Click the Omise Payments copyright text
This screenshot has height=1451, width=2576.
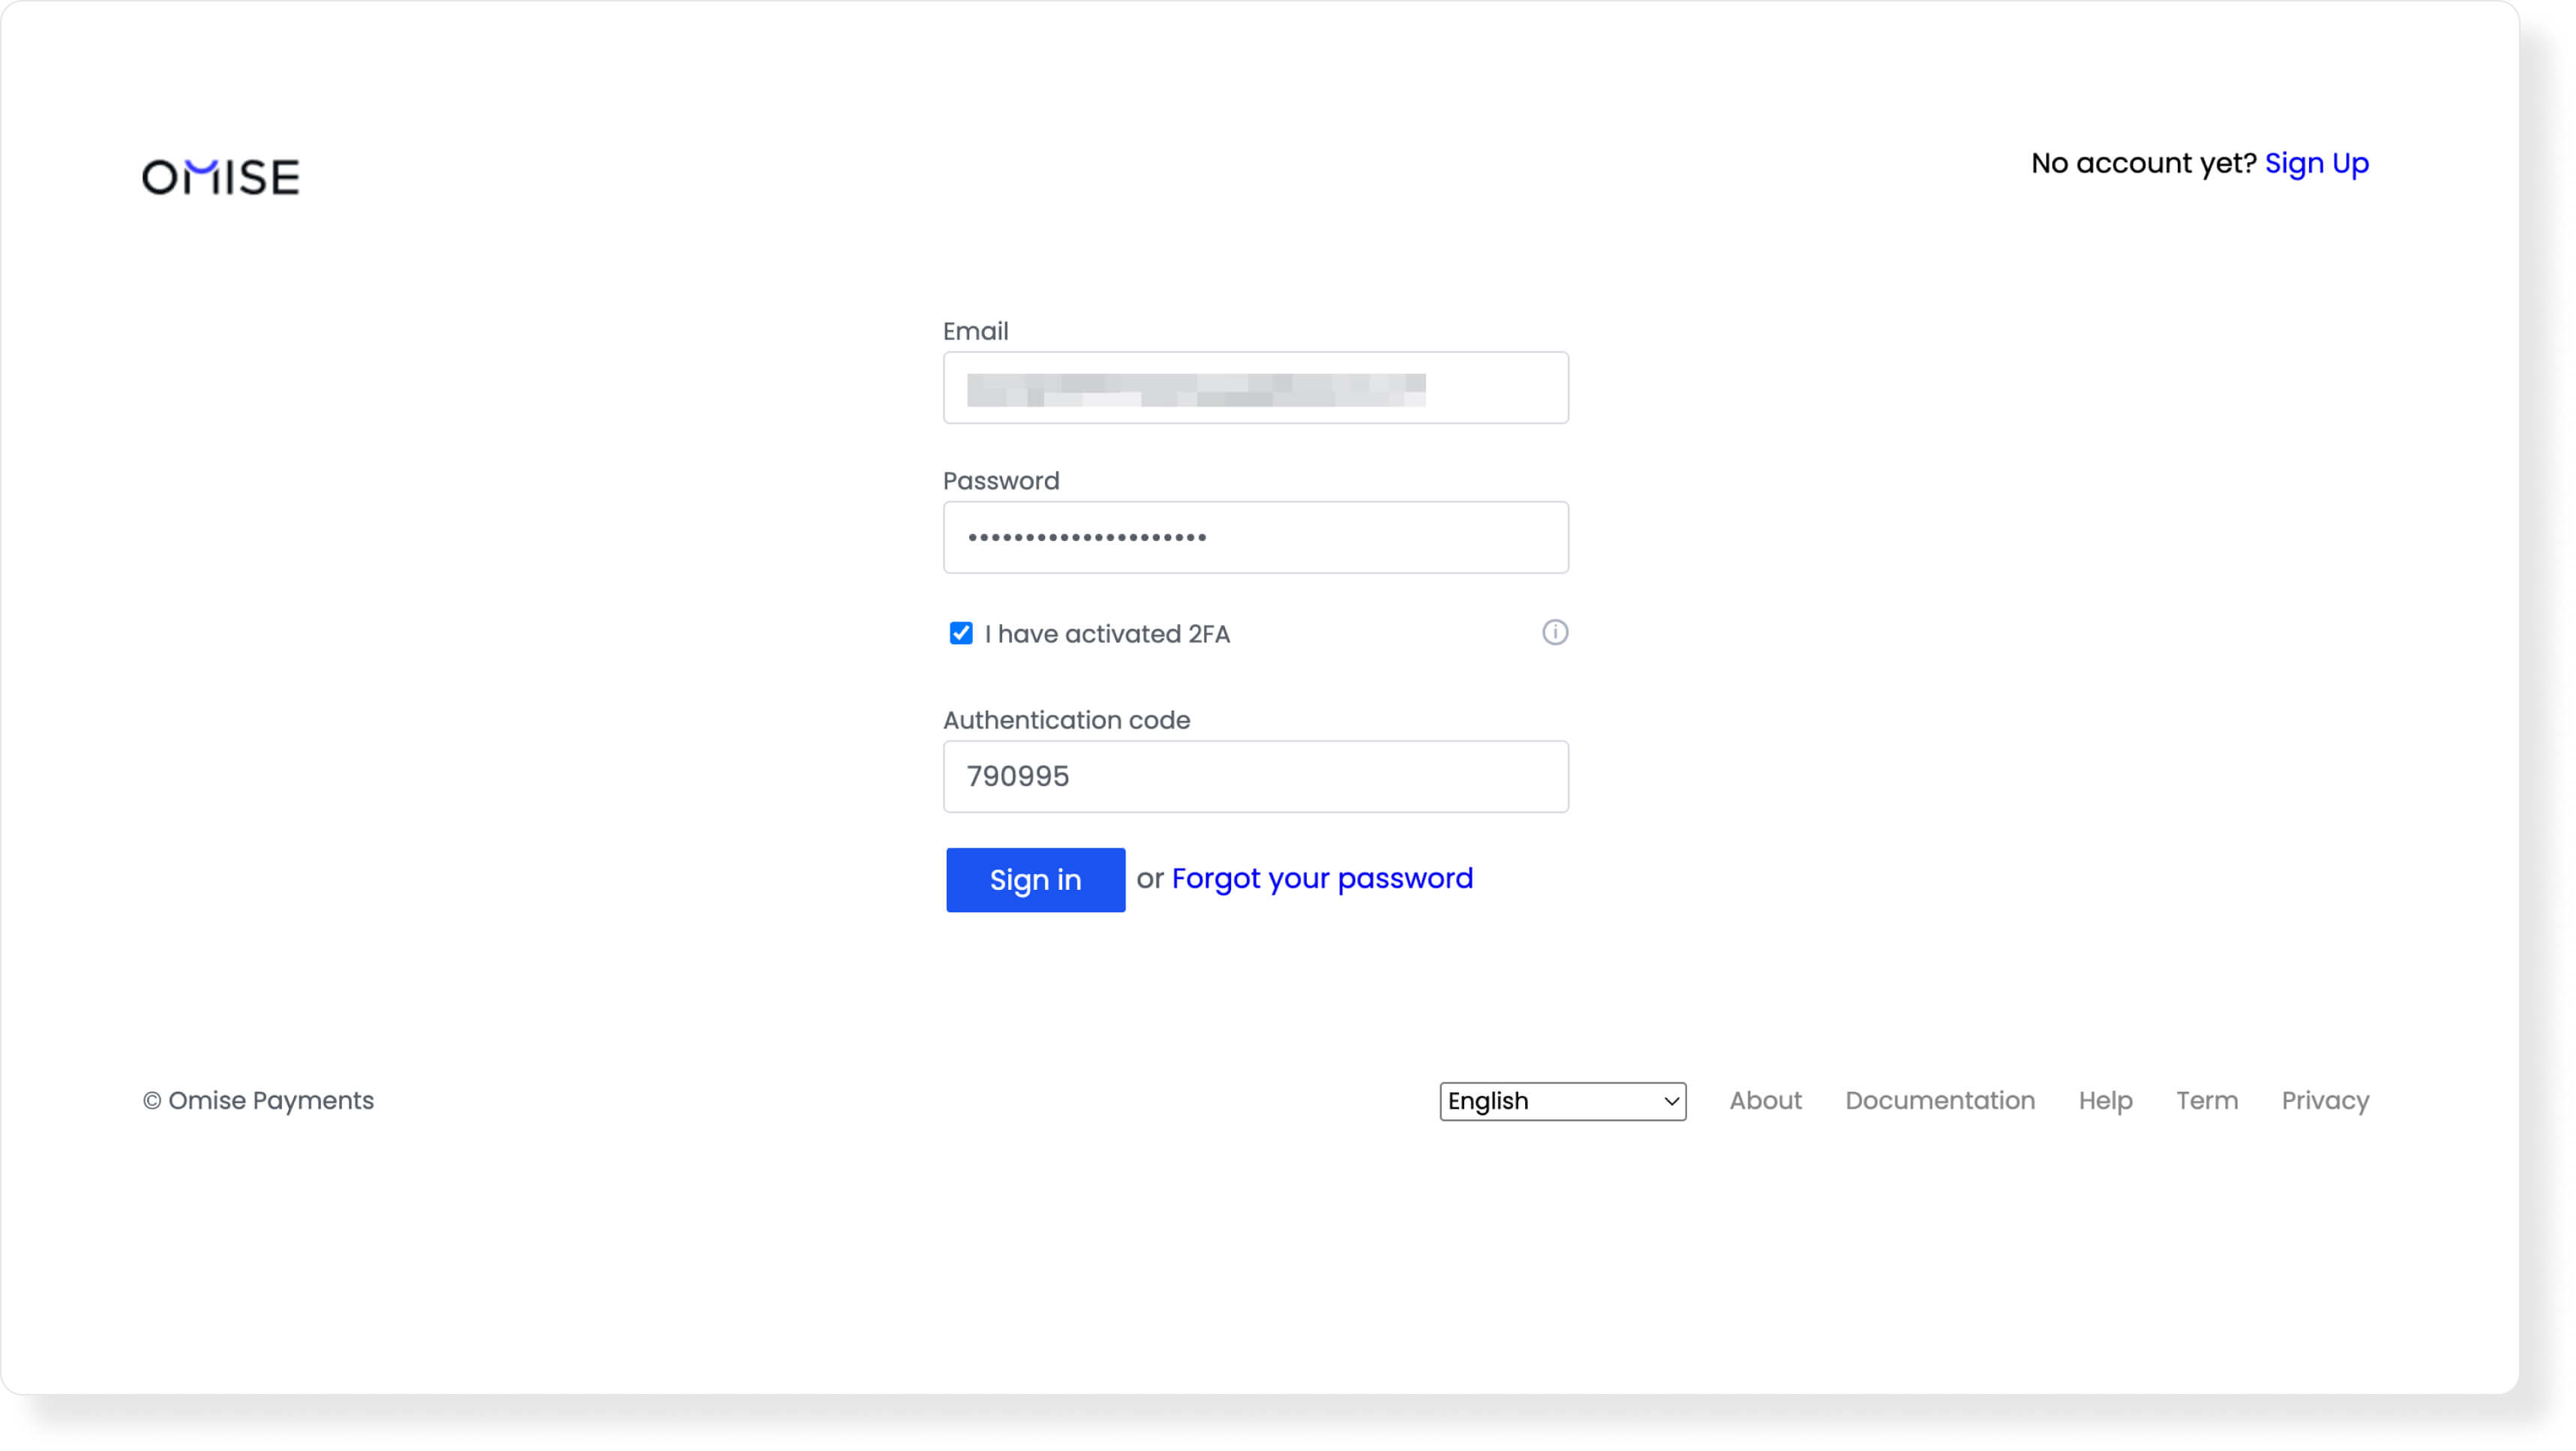[258, 1100]
